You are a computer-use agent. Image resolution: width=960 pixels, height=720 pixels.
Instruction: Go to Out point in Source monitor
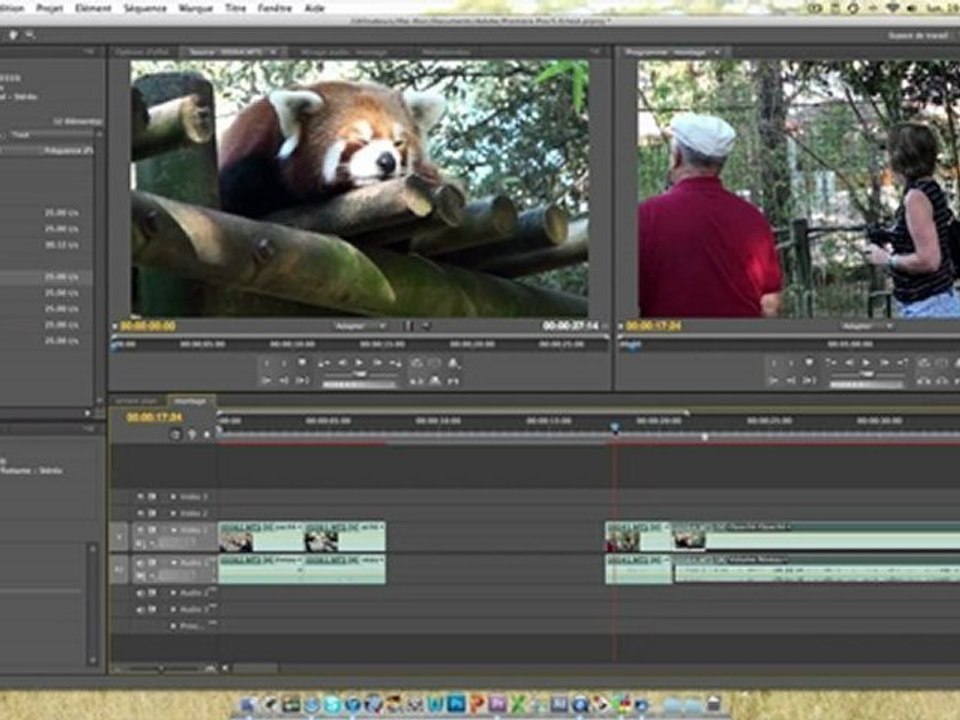(x=283, y=380)
